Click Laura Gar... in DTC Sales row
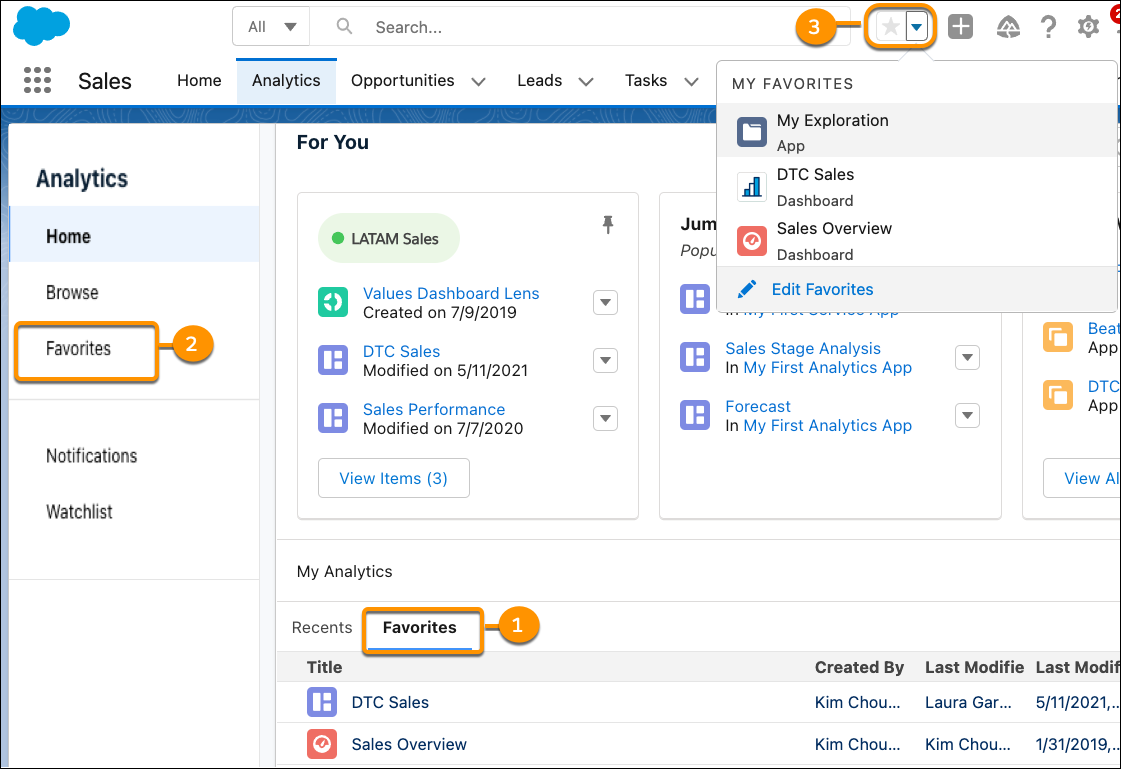Viewport: 1121px width, 769px height. pos(968,703)
